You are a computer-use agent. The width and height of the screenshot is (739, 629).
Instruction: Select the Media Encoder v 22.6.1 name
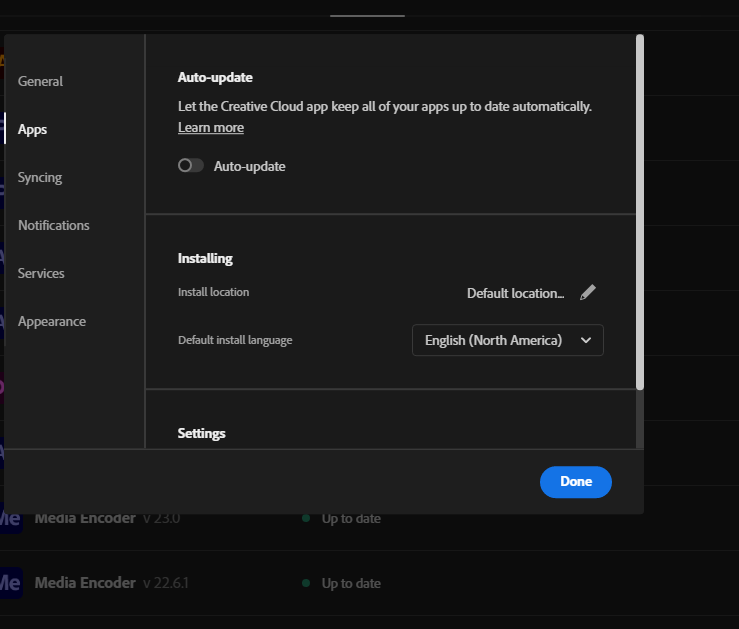pyautogui.click(x=85, y=583)
